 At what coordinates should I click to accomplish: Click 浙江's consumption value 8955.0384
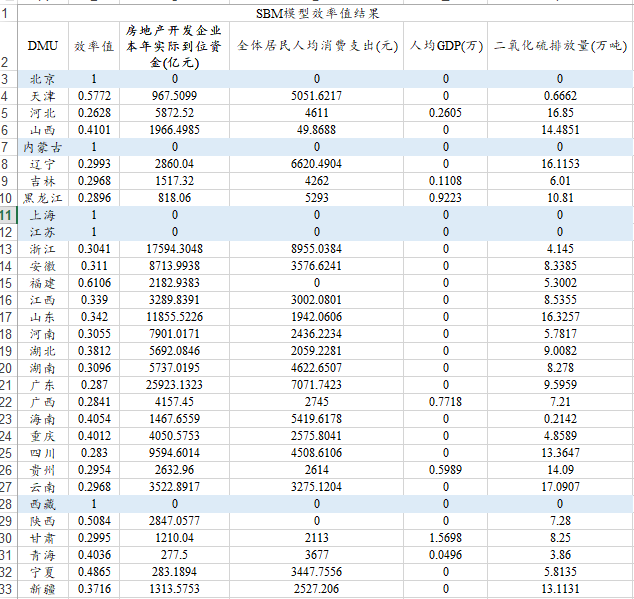tap(318, 249)
